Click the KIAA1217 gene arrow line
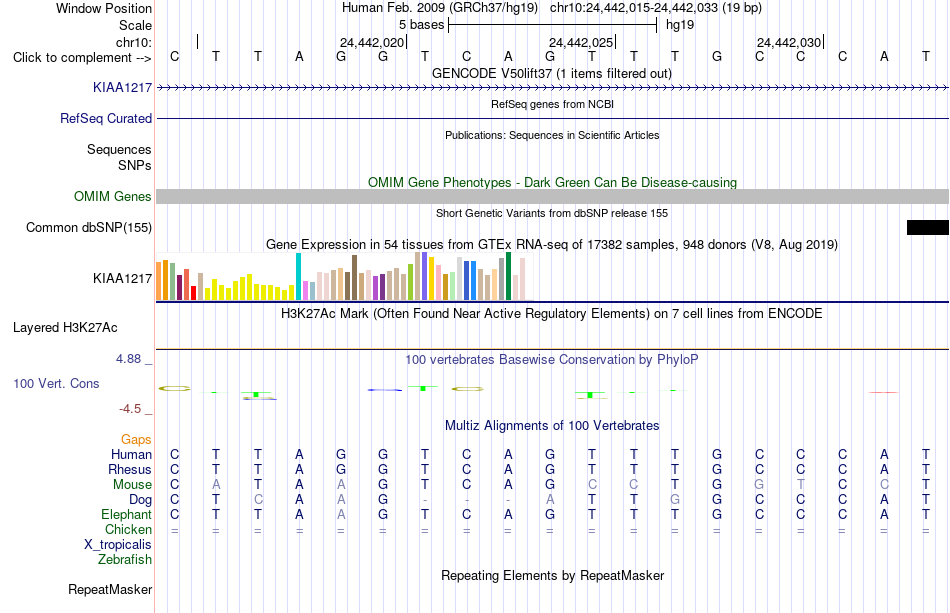Screen dimensions: 950x613 pos(553,88)
